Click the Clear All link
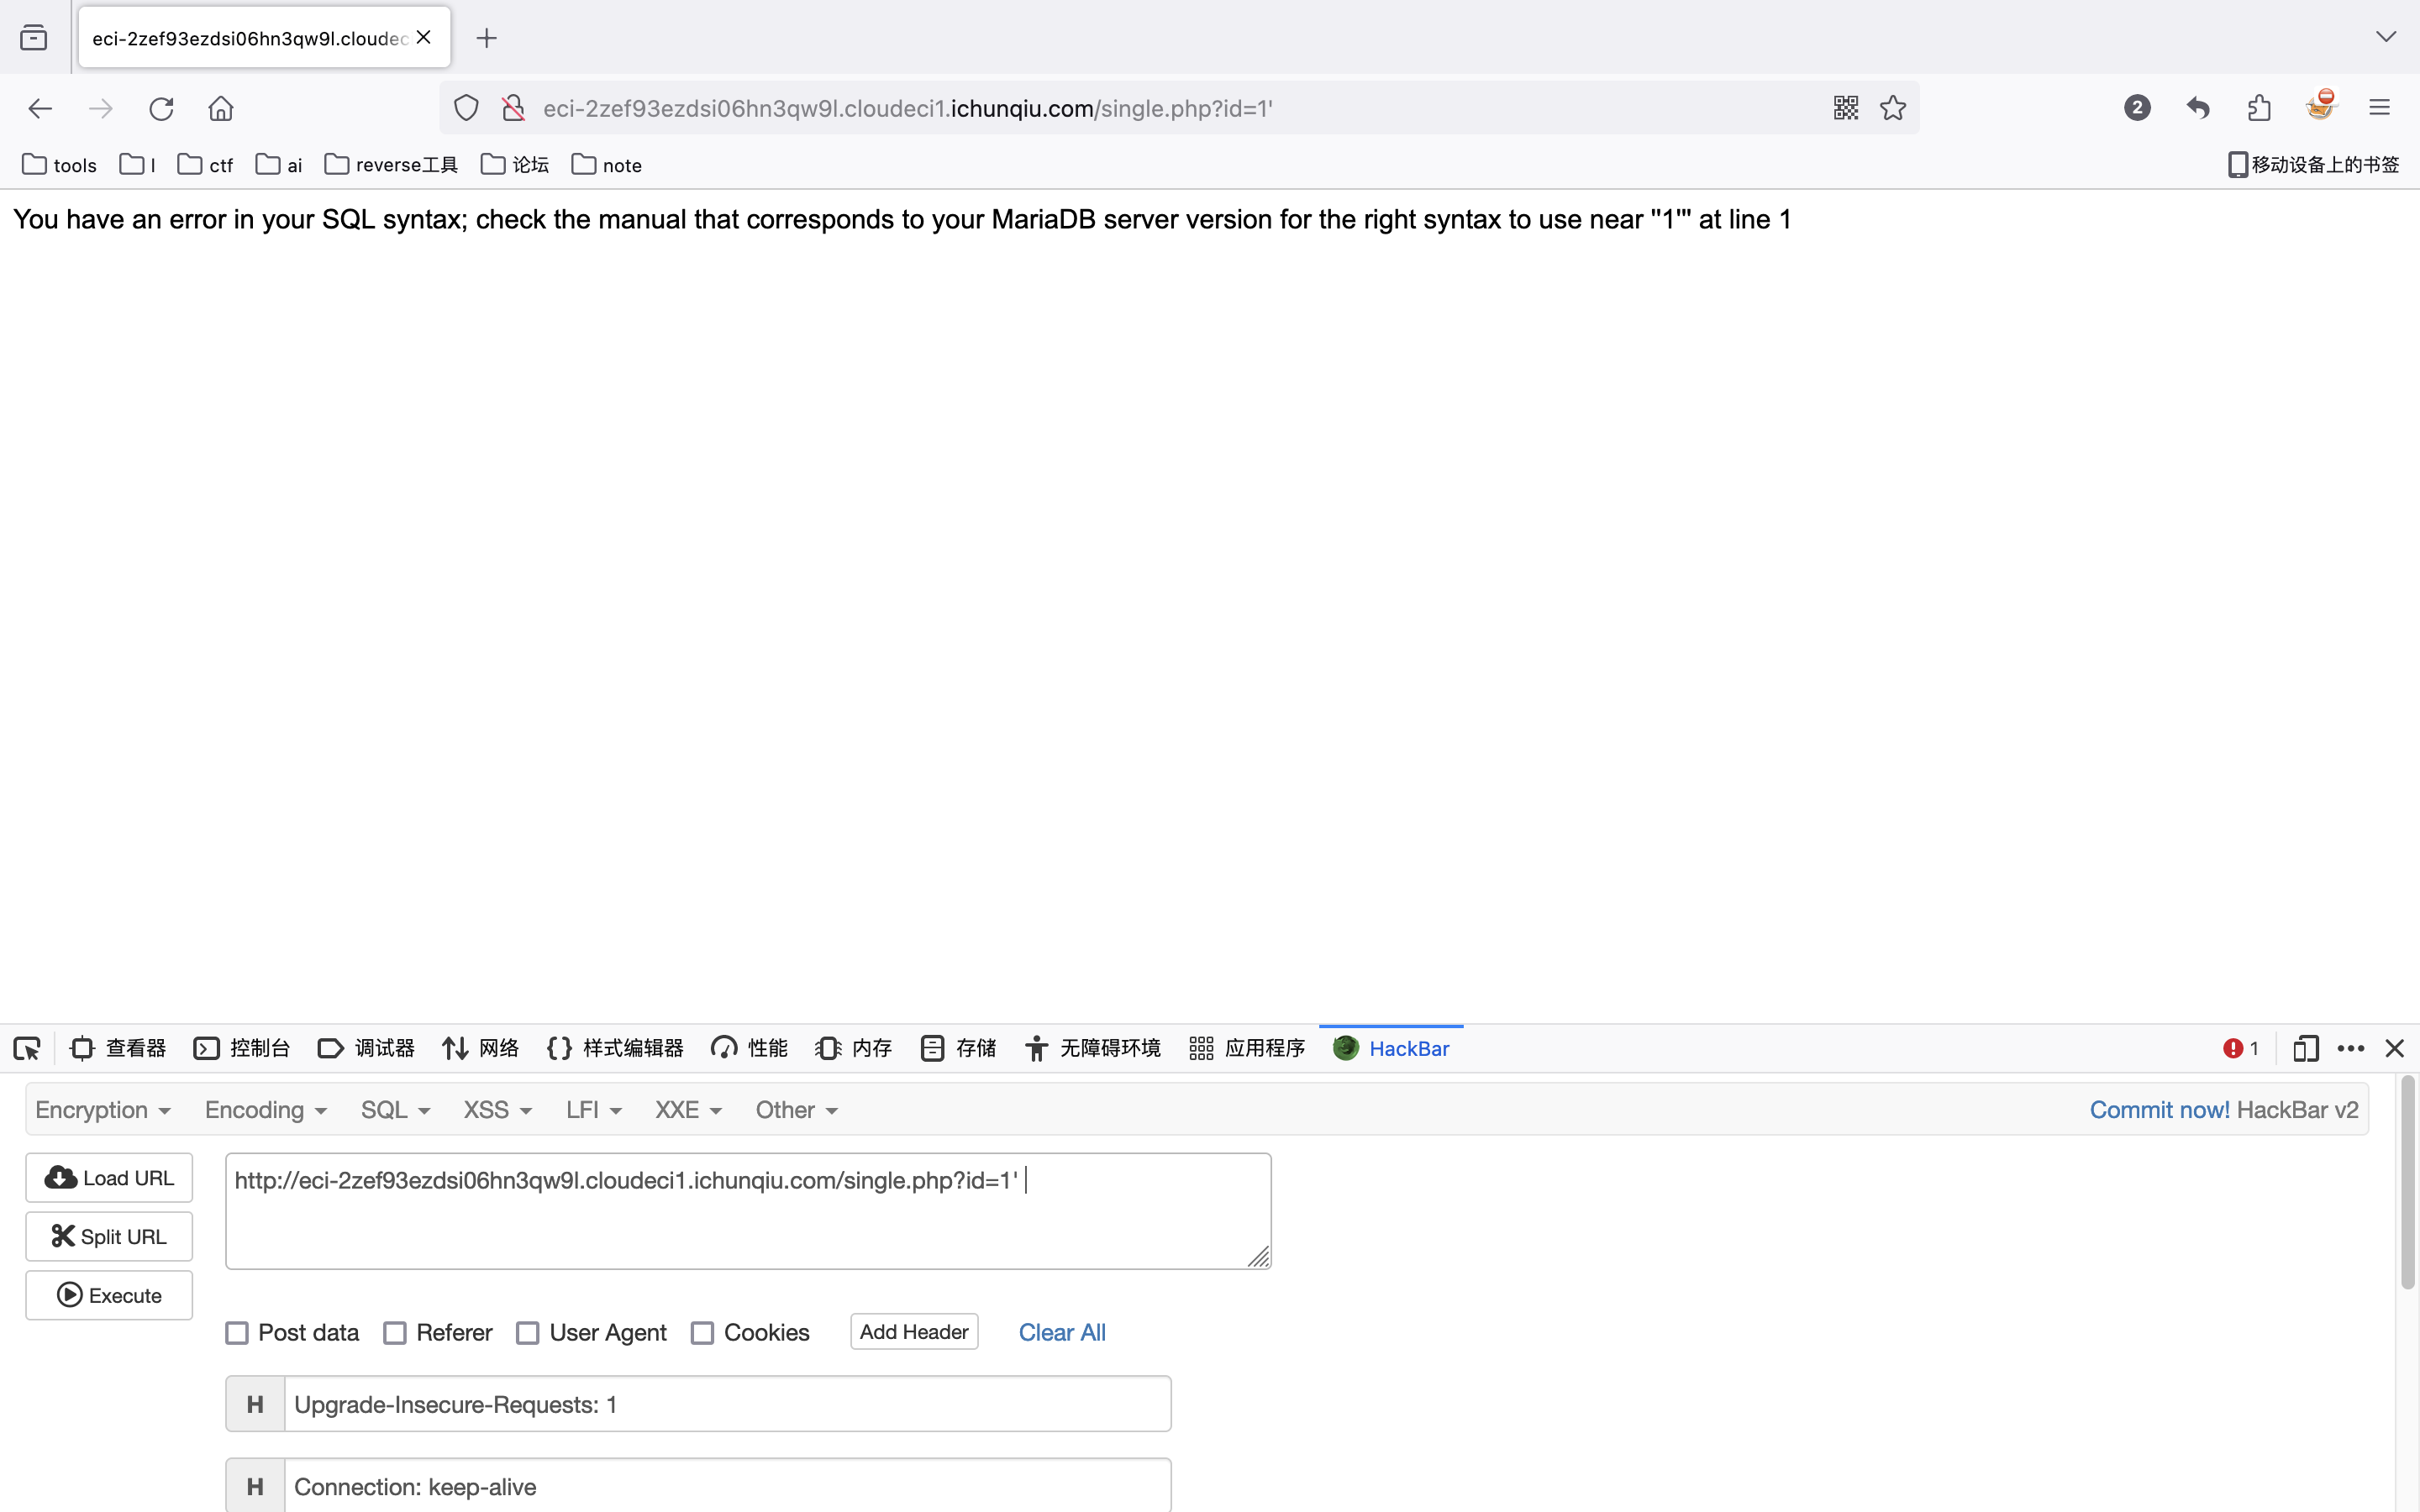Screen dimensions: 2420x1512 tap(1061, 1332)
